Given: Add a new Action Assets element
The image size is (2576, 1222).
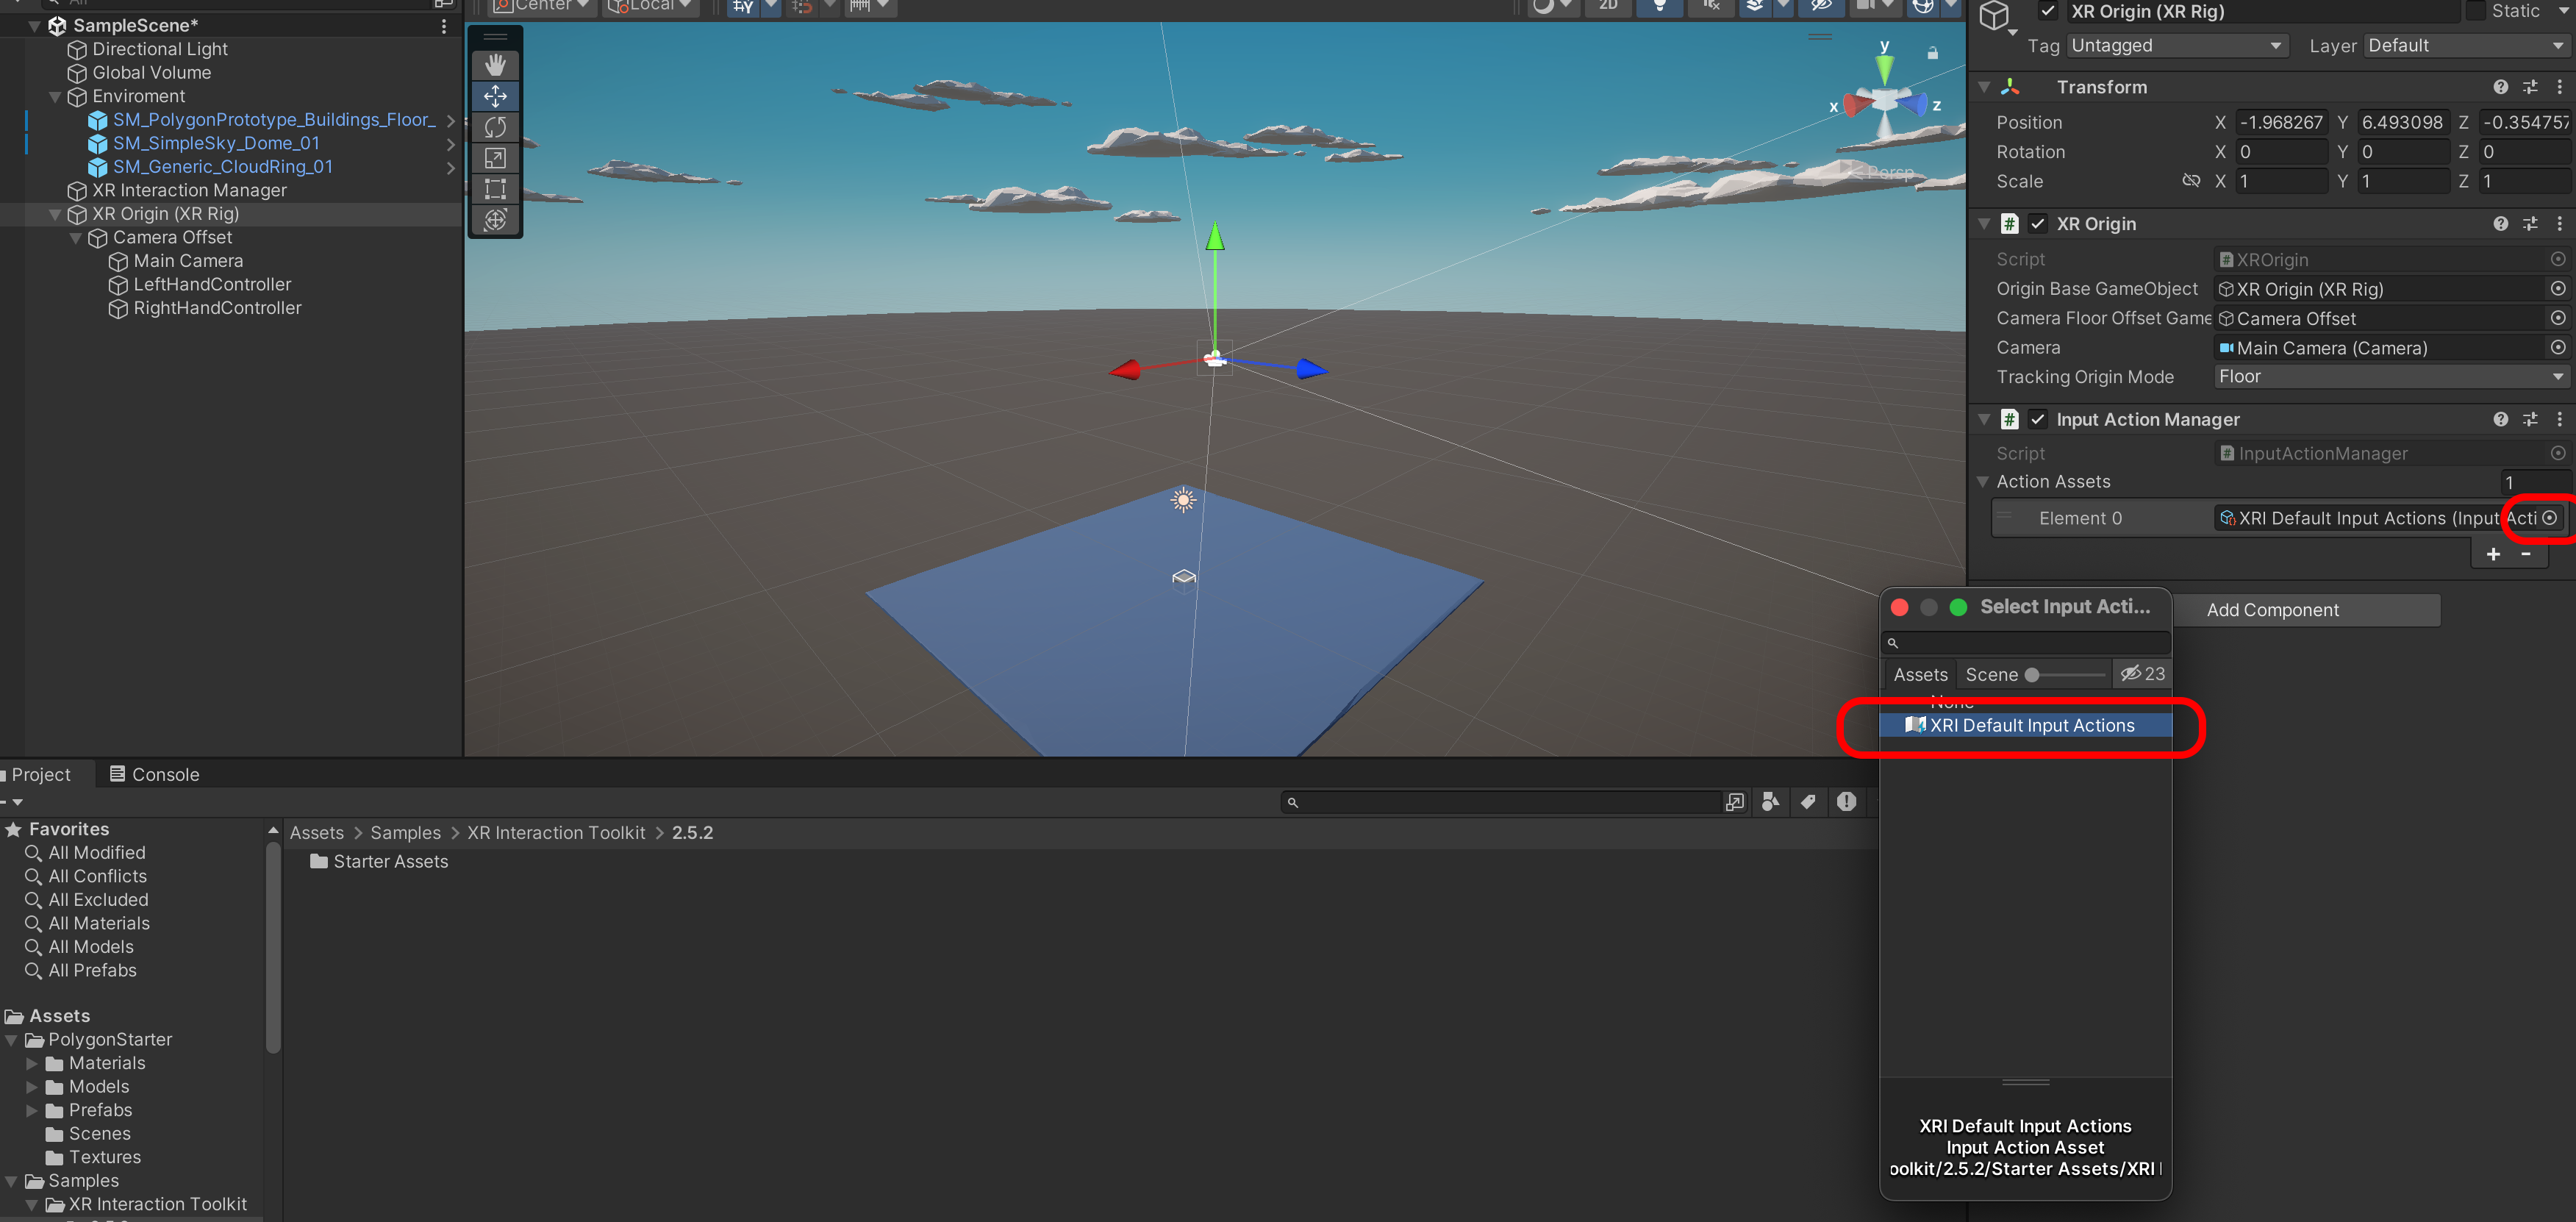Looking at the screenshot, I should 2493,554.
